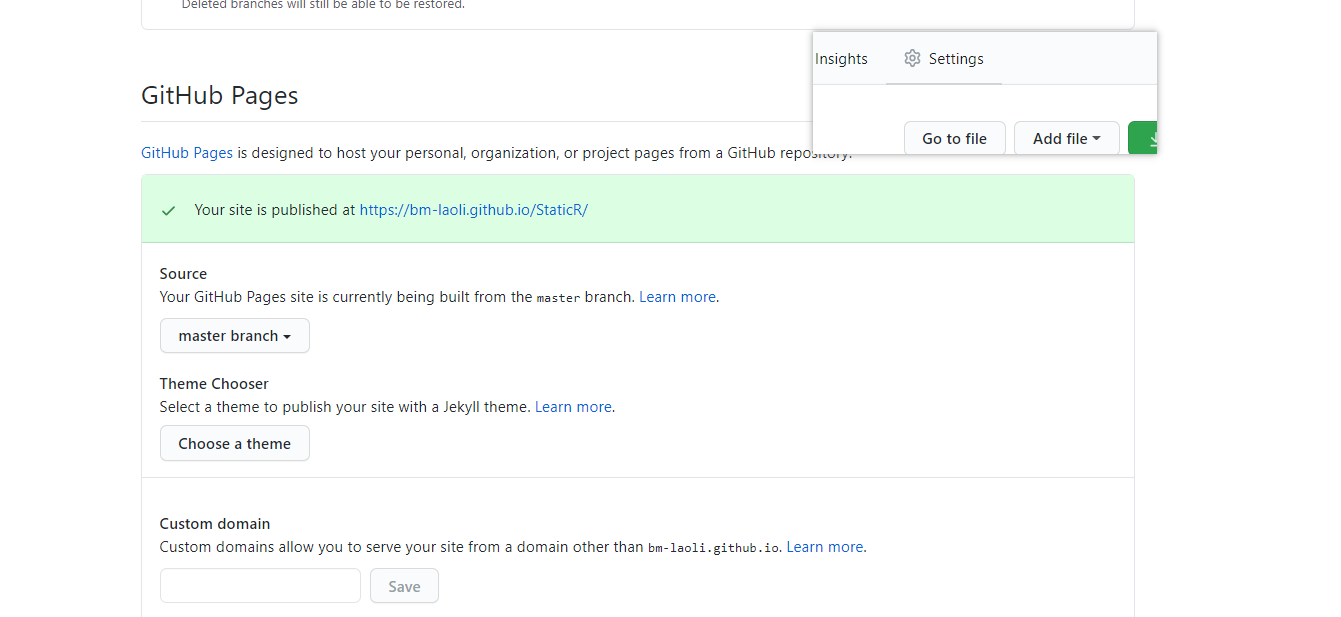This screenshot has height=617, width=1341.
Task: Follow the blue GitHub Pages link
Action: point(187,153)
